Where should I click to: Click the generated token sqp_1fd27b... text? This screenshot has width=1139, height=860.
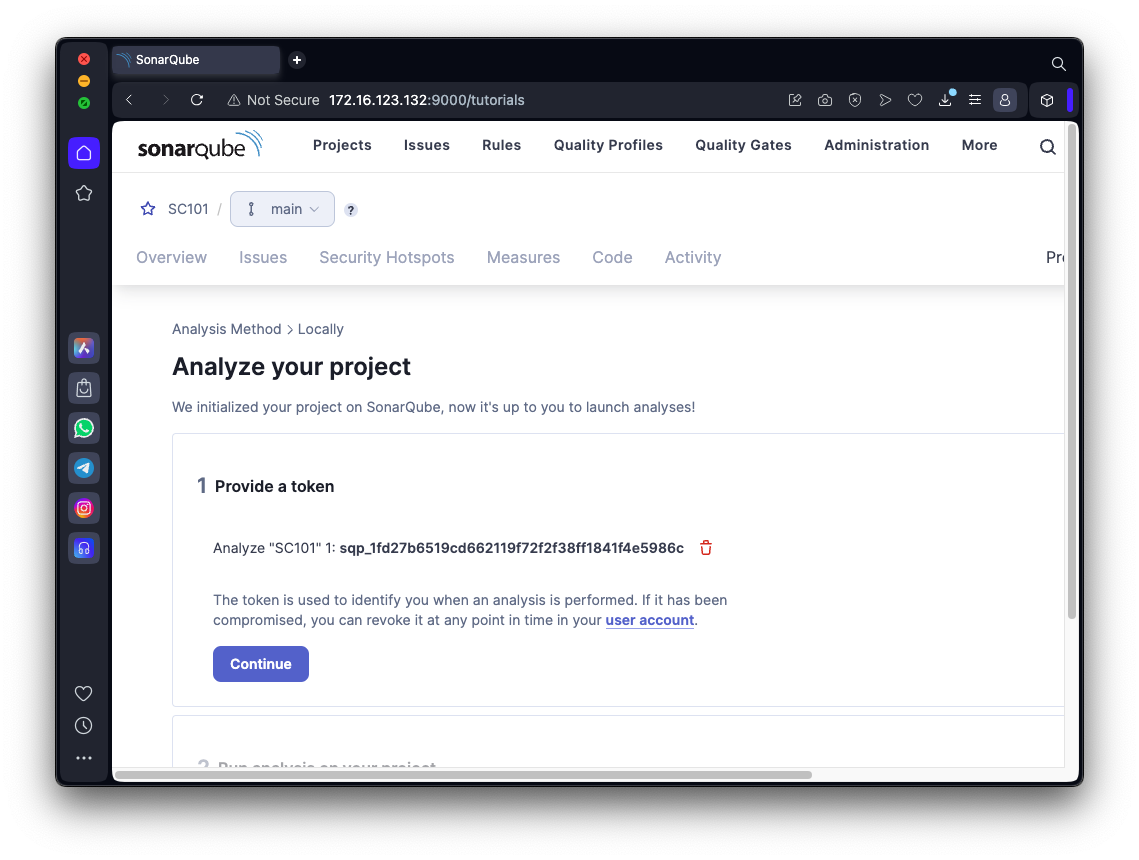[x=511, y=548]
